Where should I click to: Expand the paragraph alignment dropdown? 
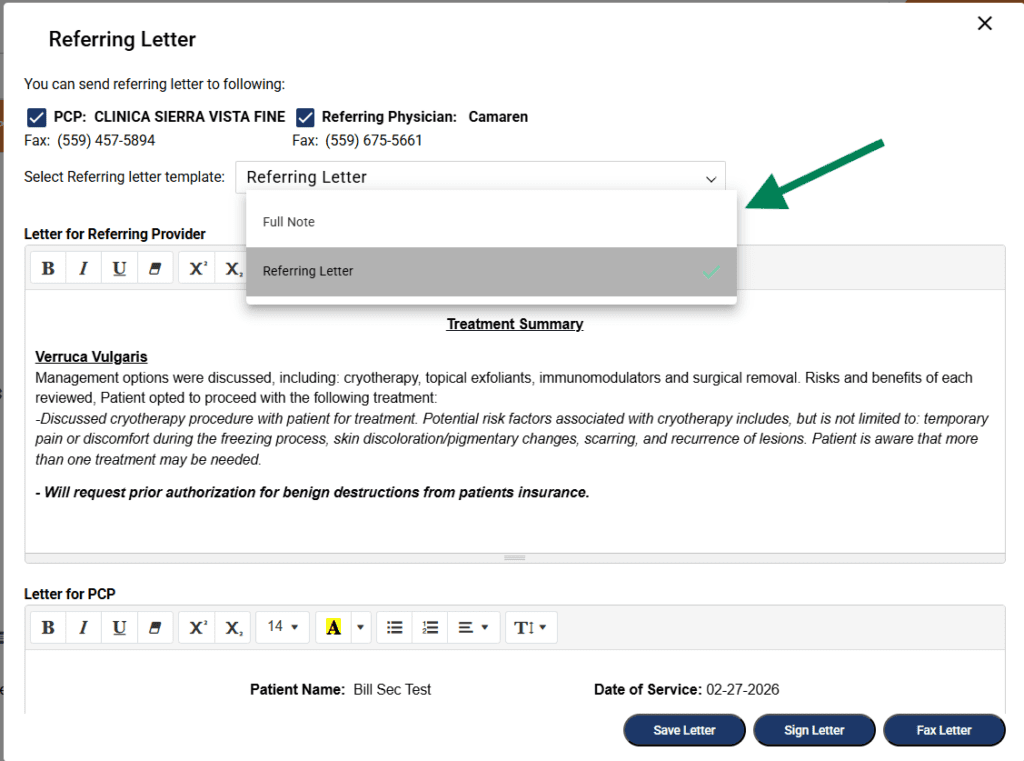pyautogui.click(x=473, y=627)
